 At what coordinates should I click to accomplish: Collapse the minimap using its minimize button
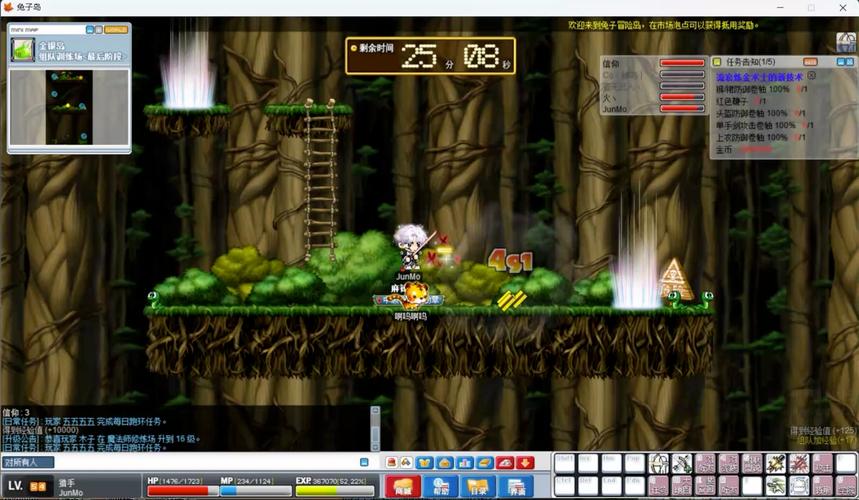tap(90, 30)
